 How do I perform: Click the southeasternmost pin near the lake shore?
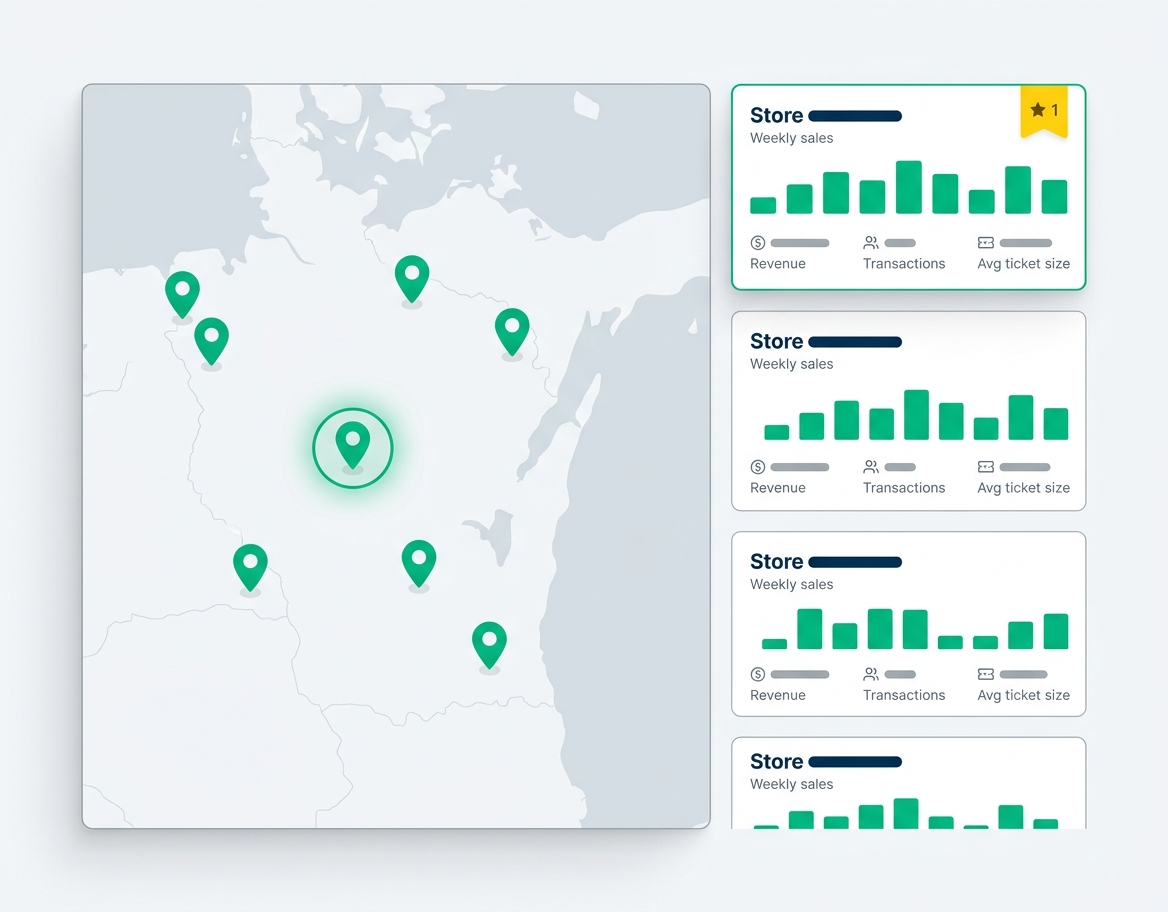pos(489,645)
